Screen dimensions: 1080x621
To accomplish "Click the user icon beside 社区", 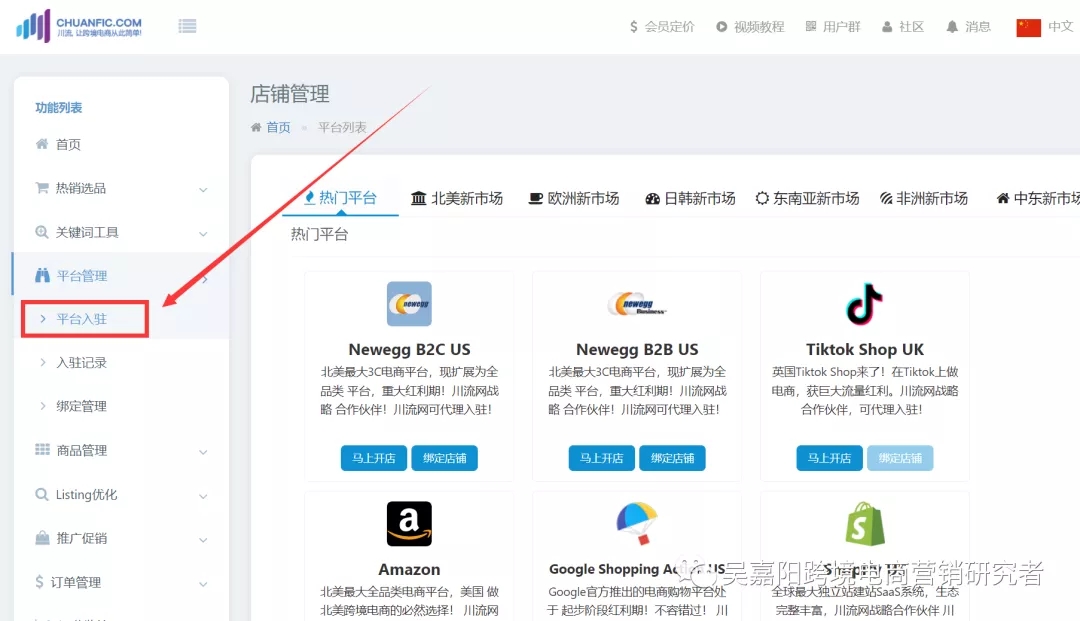I will (887, 27).
